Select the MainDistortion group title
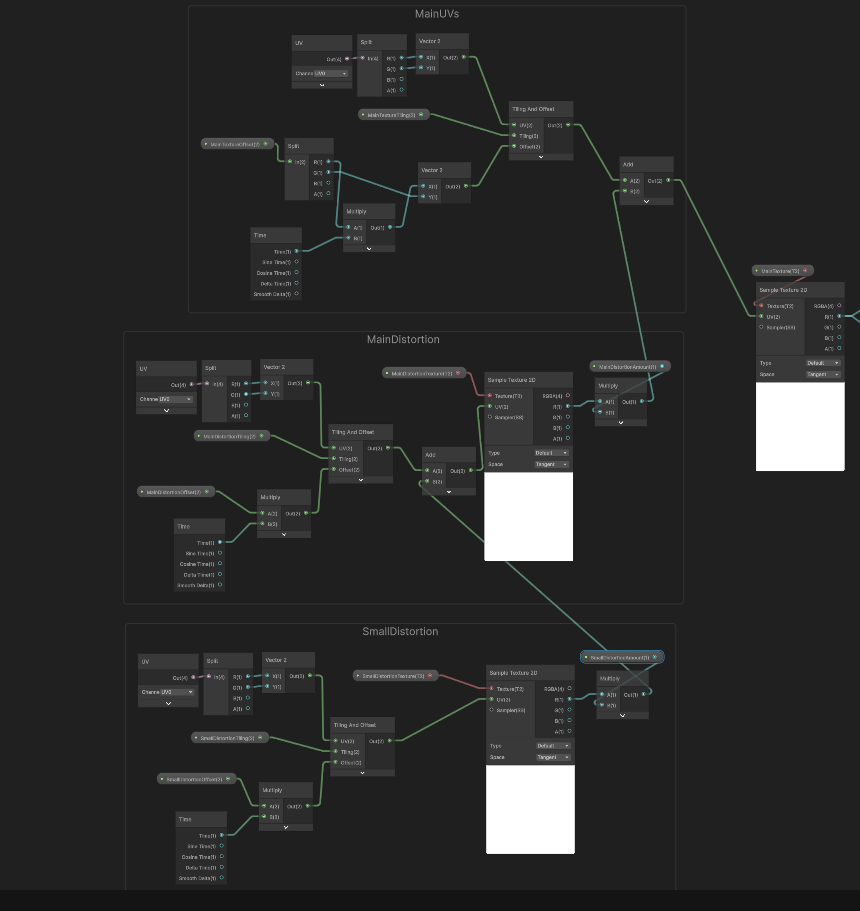 coord(403,340)
